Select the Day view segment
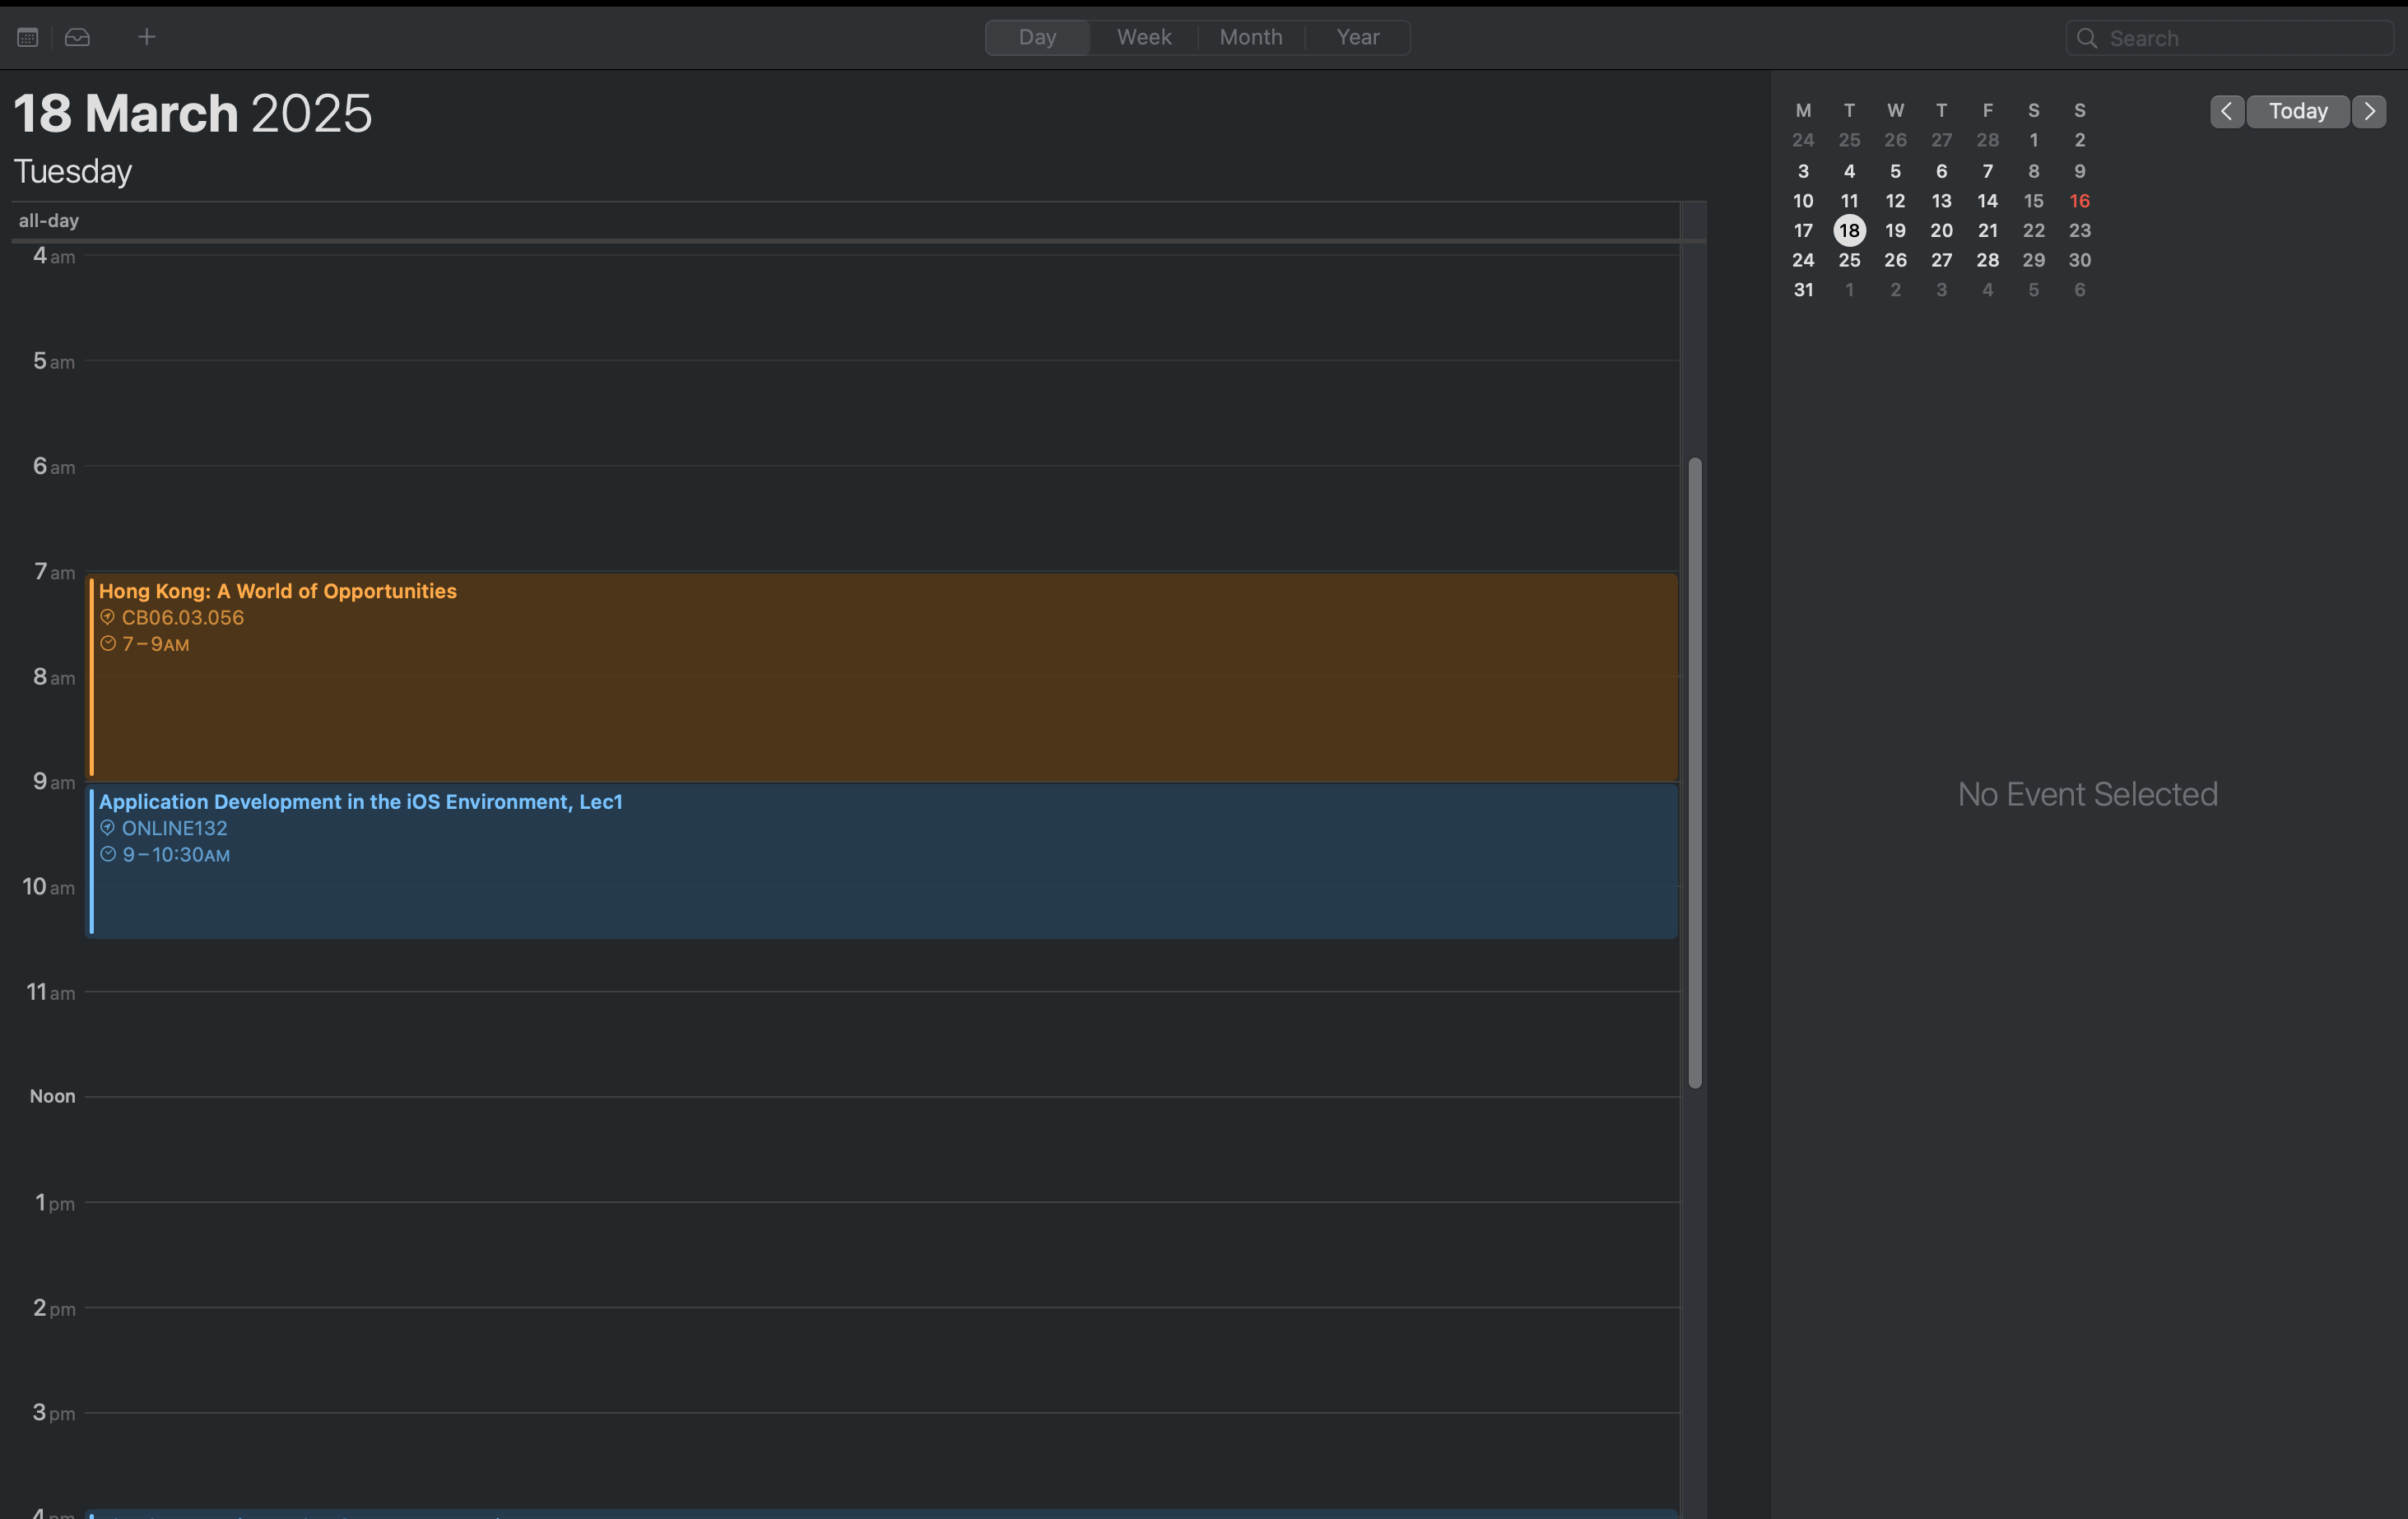Viewport: 2408px width, 1519px height. pyautogui.click(x=1037, y=37)
